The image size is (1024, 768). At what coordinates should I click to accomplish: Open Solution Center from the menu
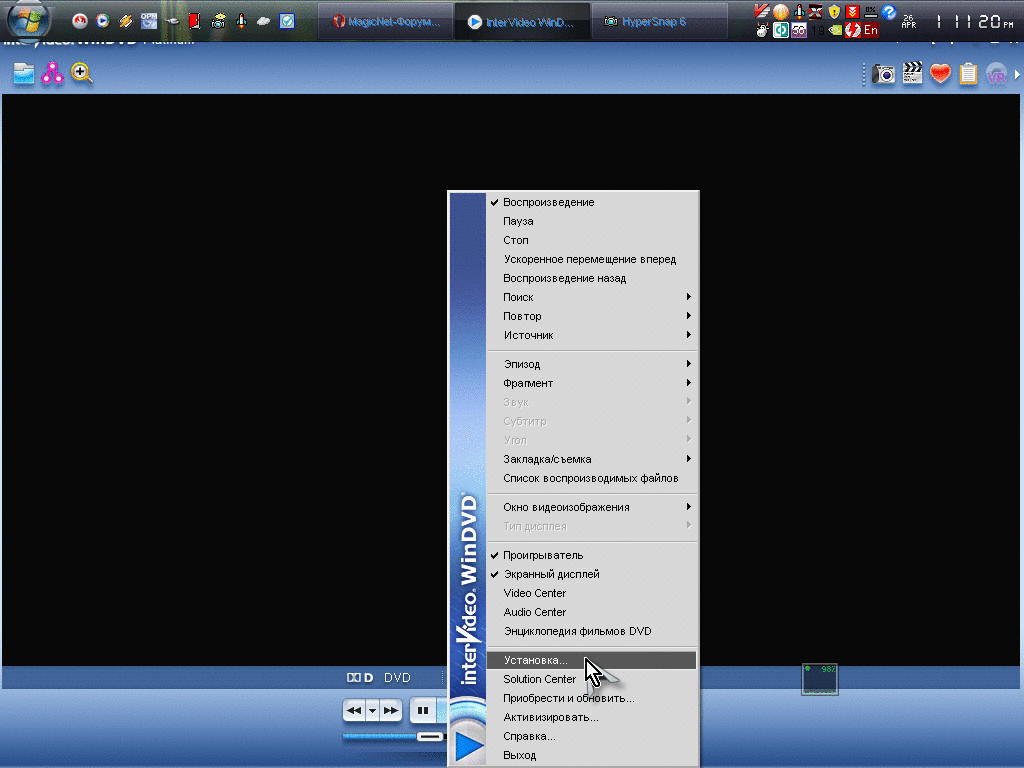(592, 679)
